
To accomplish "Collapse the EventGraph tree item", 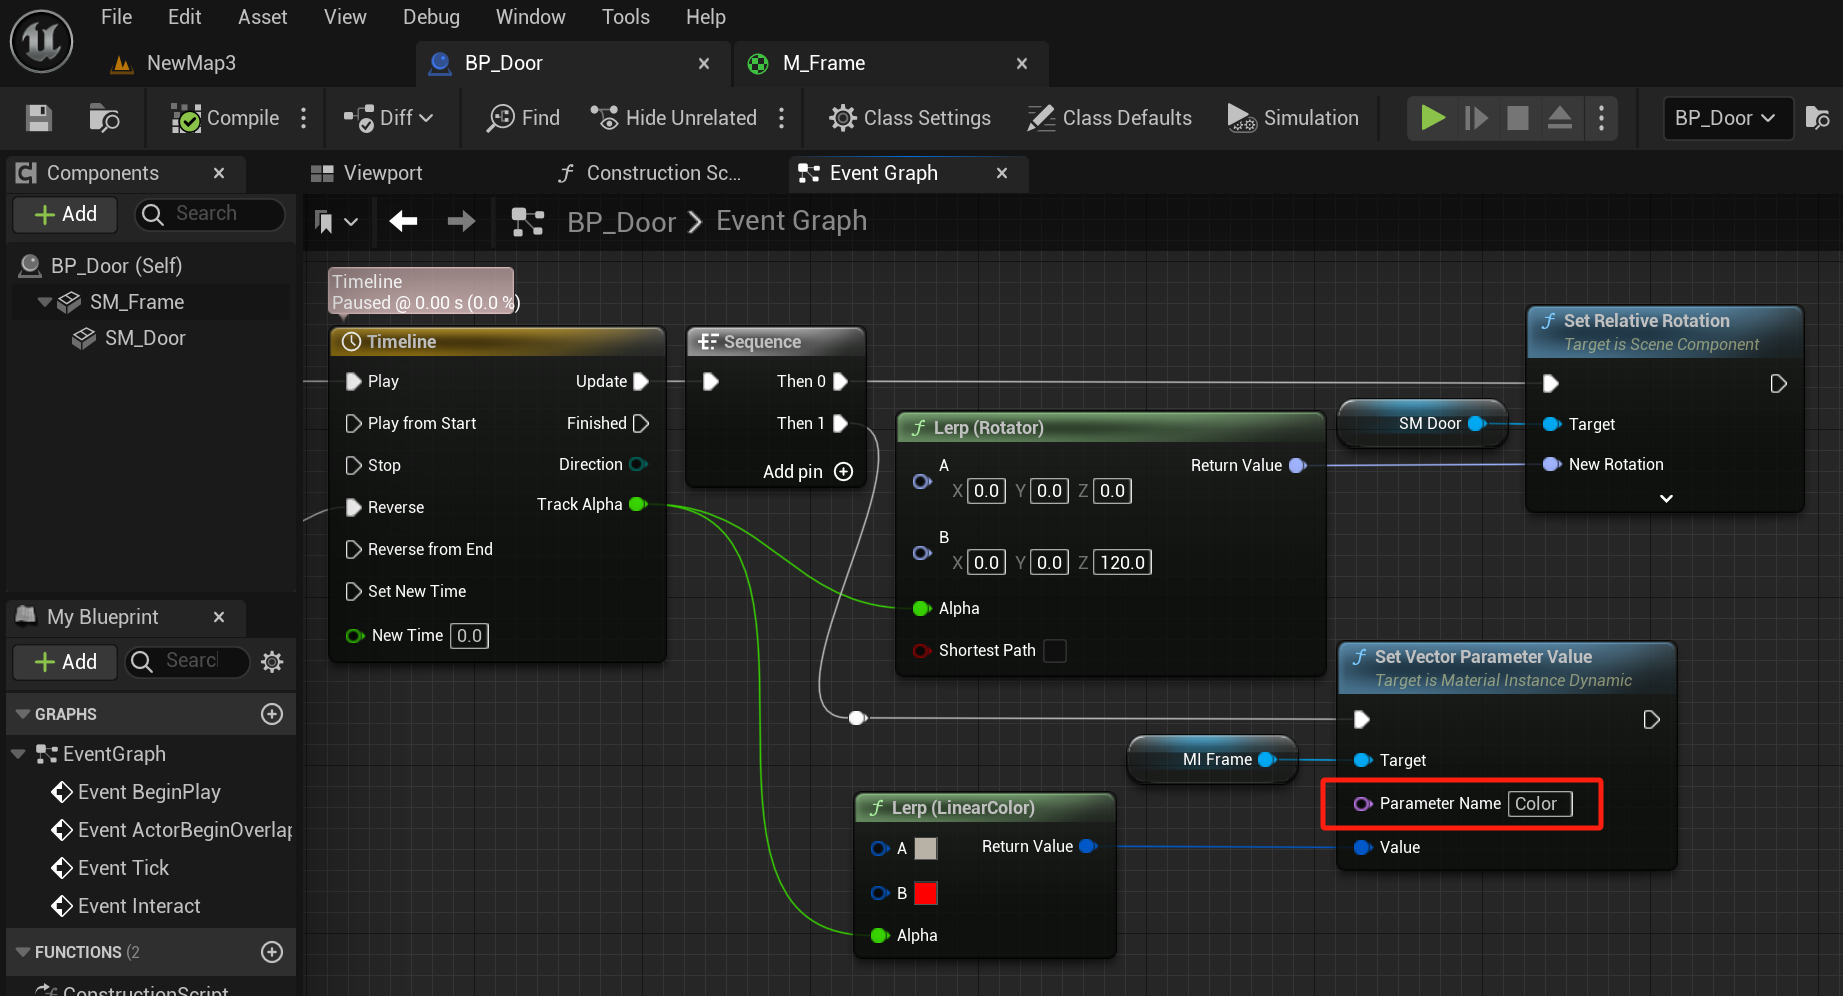I will pos(18,754).
